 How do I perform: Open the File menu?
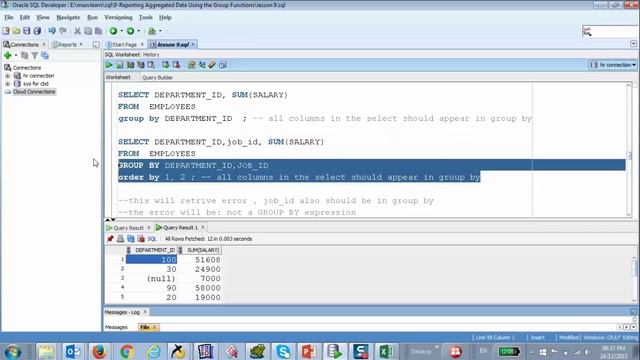(x=9, y=18)
